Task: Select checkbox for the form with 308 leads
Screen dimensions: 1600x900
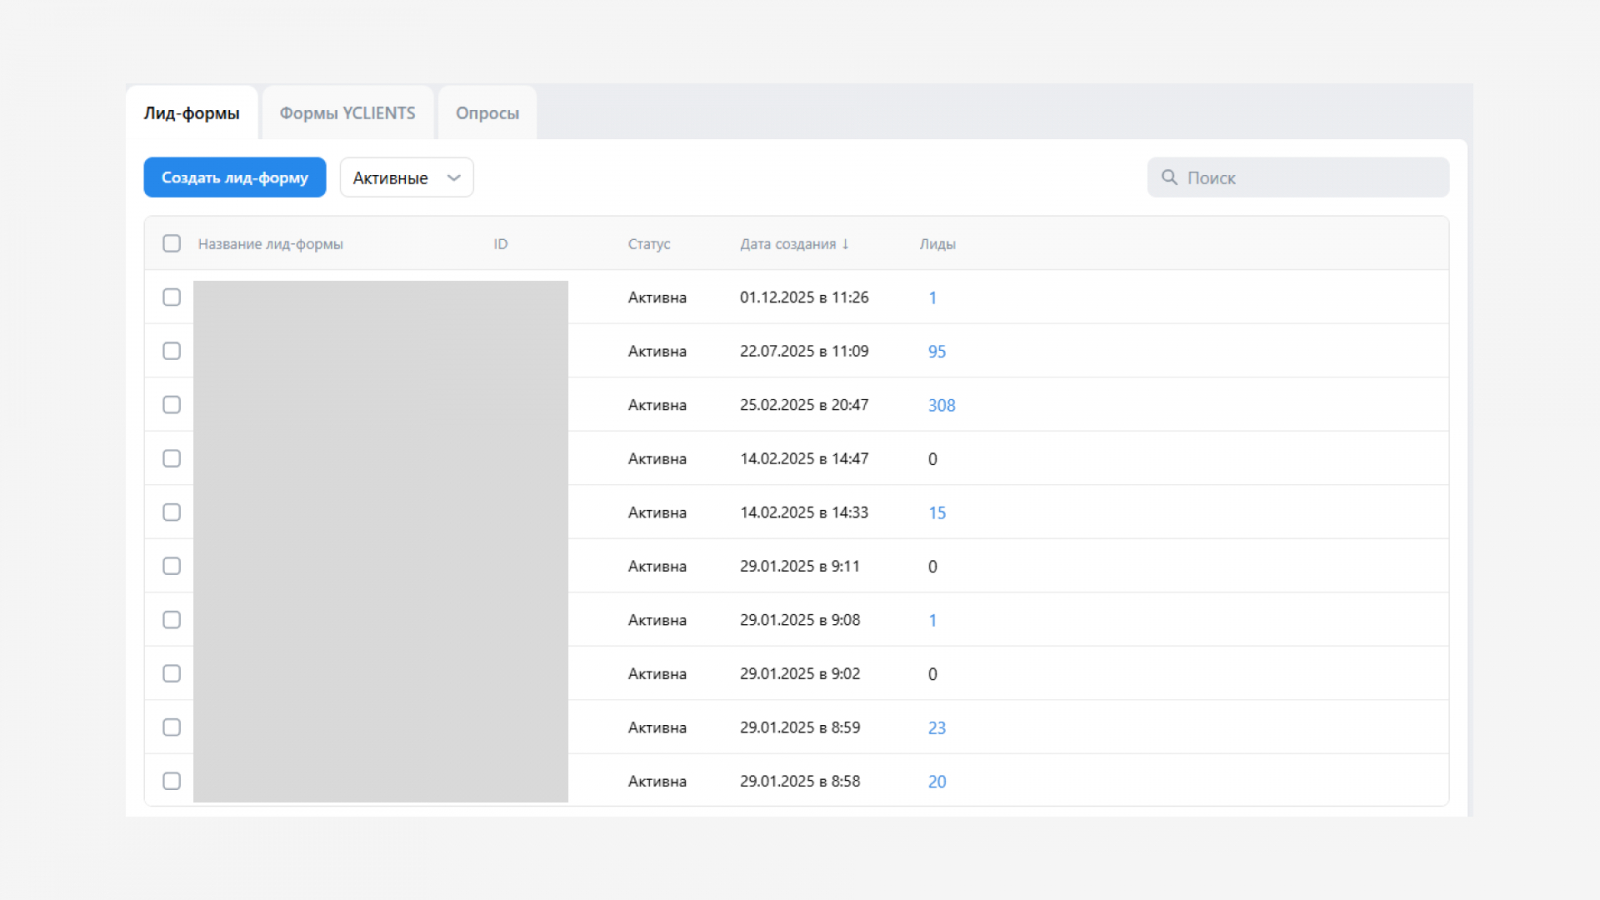Action: 172,405
